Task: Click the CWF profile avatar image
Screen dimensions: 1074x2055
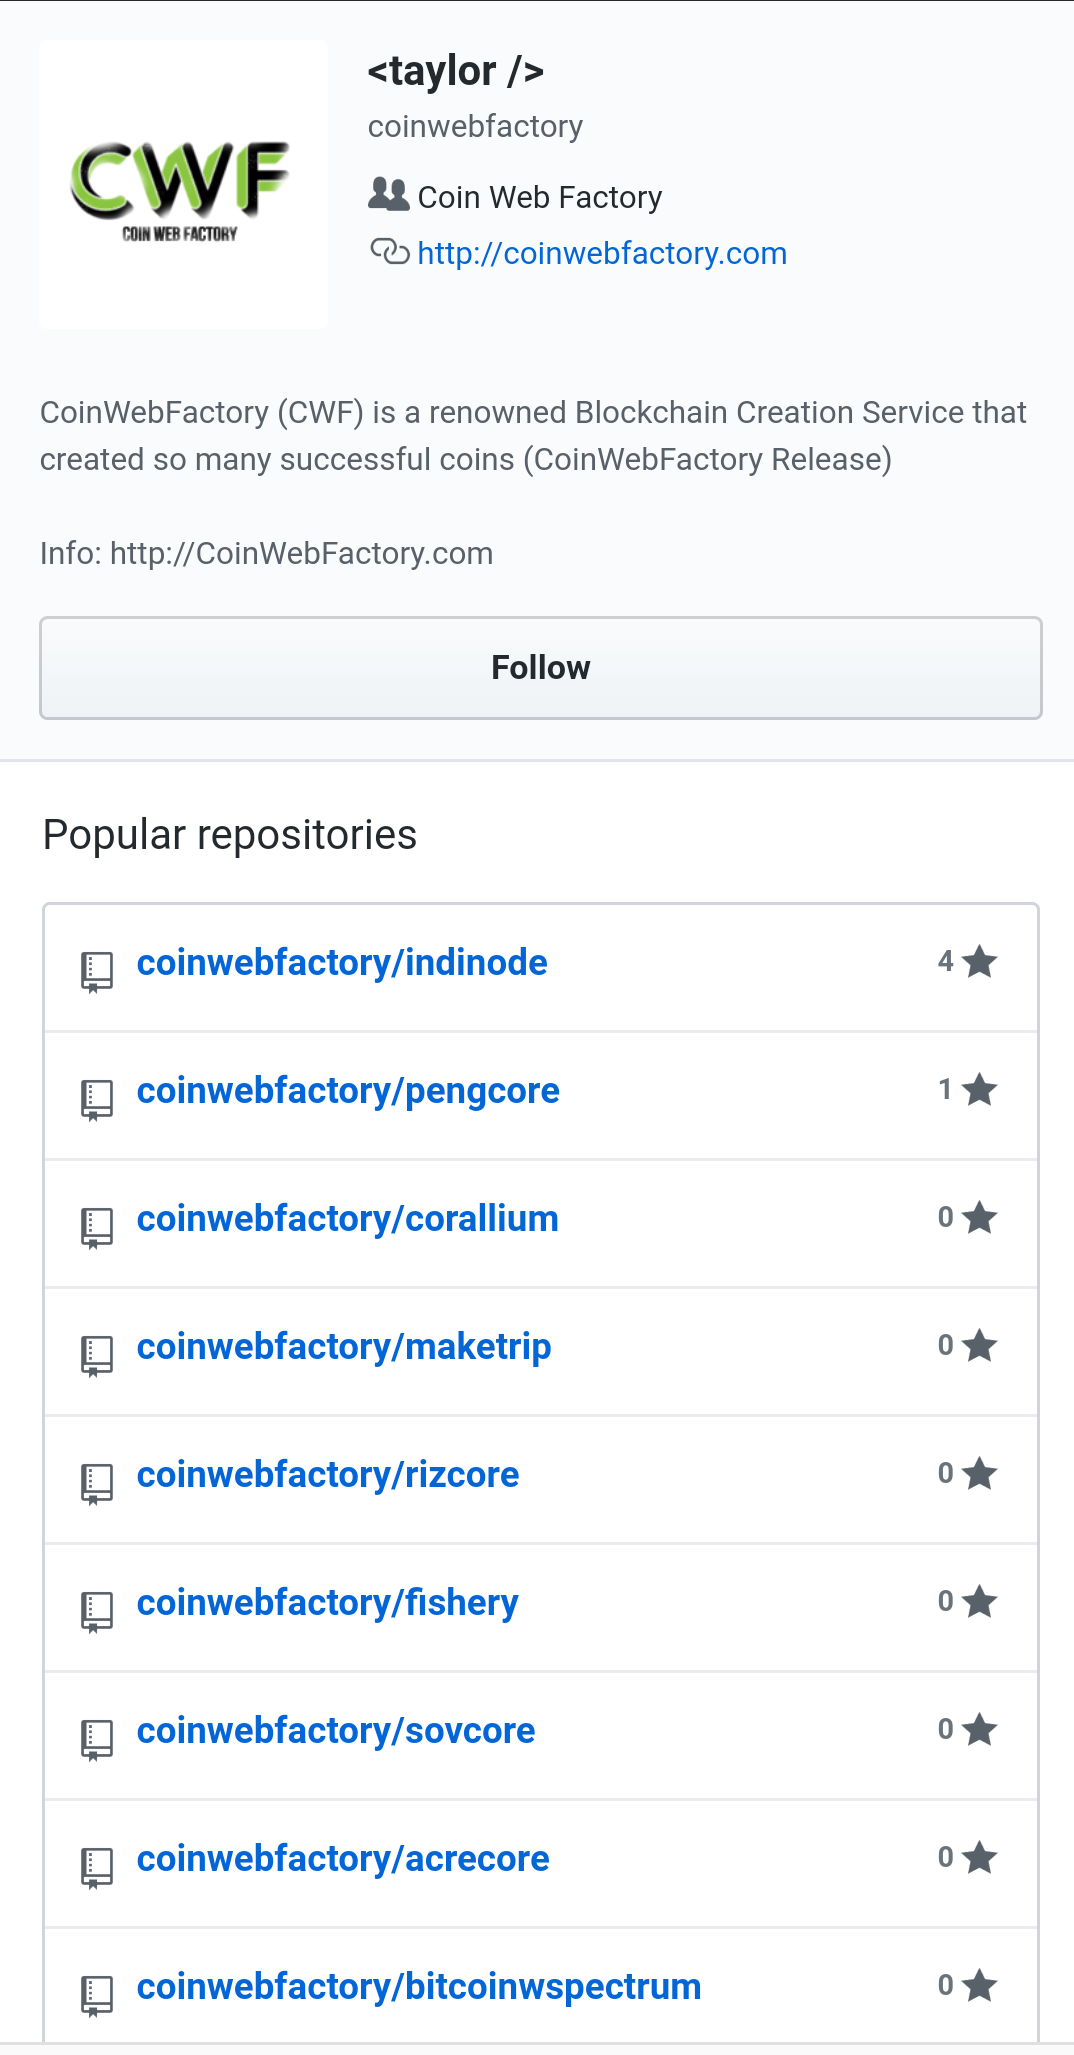Action: click(183, 184)
